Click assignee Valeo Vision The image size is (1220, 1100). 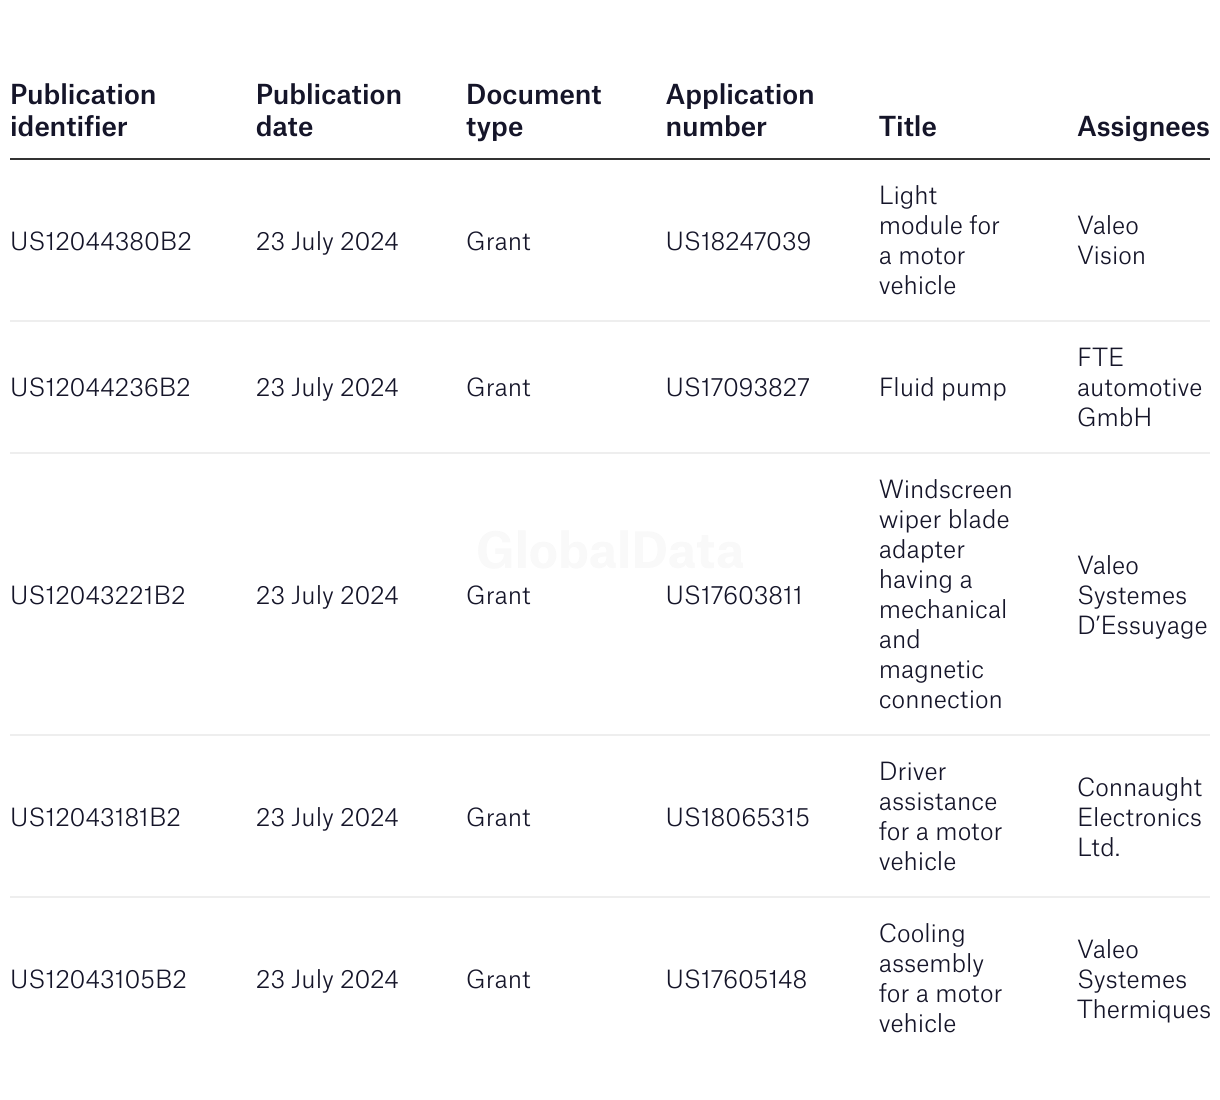1110,241
